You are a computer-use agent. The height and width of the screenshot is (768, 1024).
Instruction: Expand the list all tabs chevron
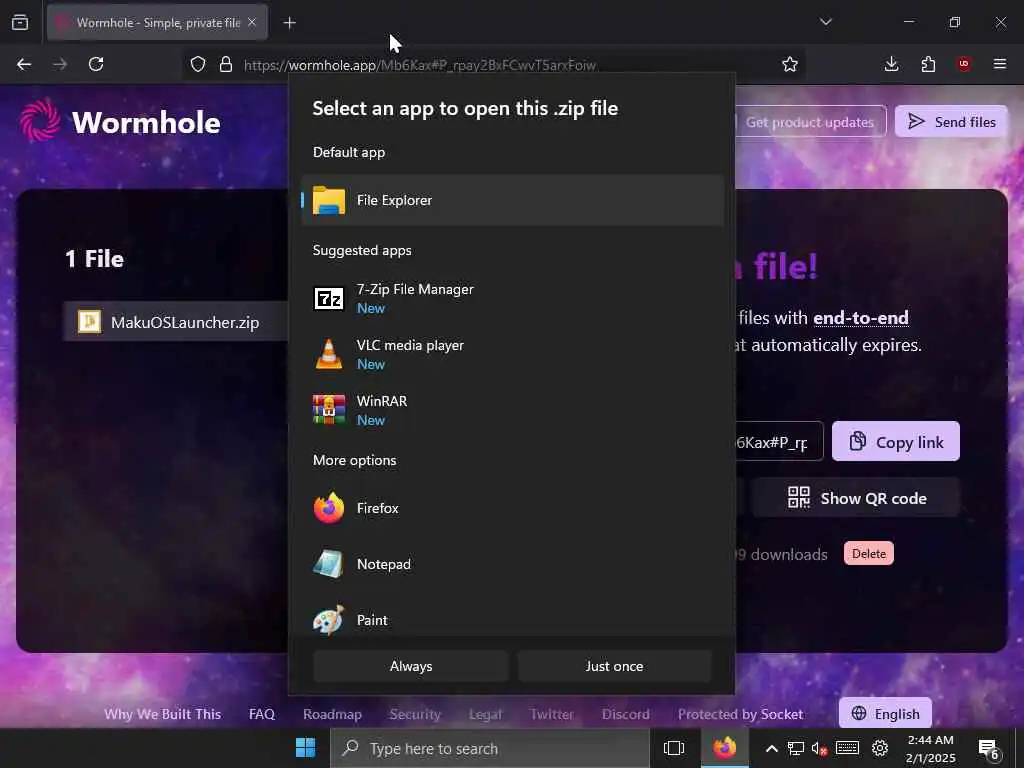pyautogui.click(x=825, y=22)
